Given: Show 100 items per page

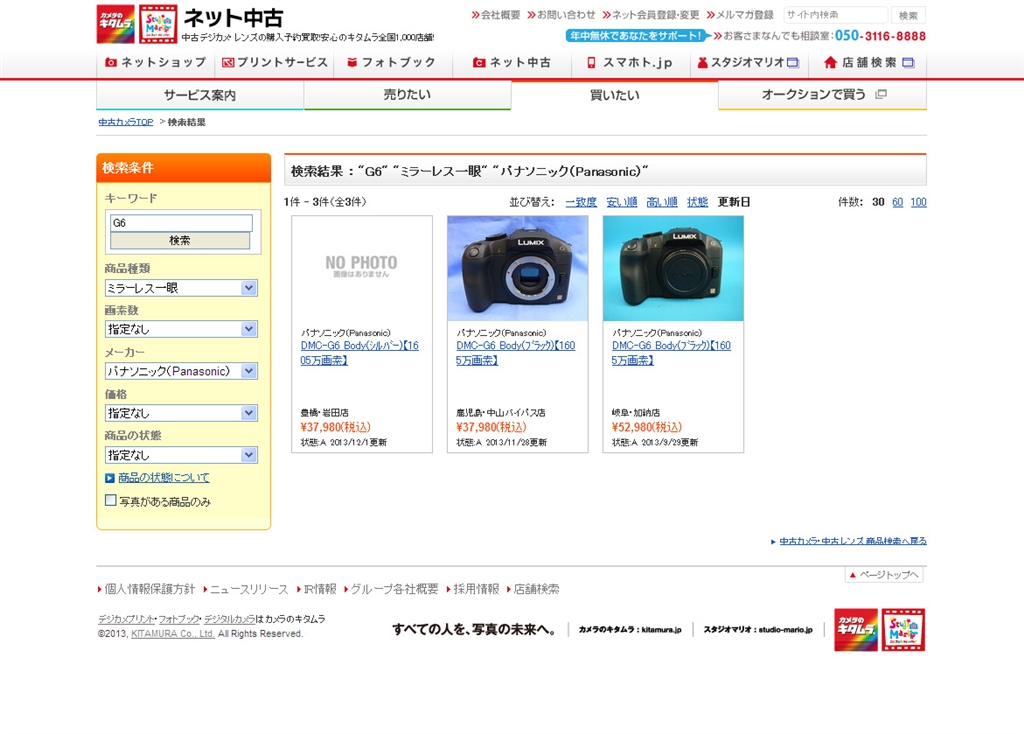Looking at the screenshot, I should (x=919, y=202).
